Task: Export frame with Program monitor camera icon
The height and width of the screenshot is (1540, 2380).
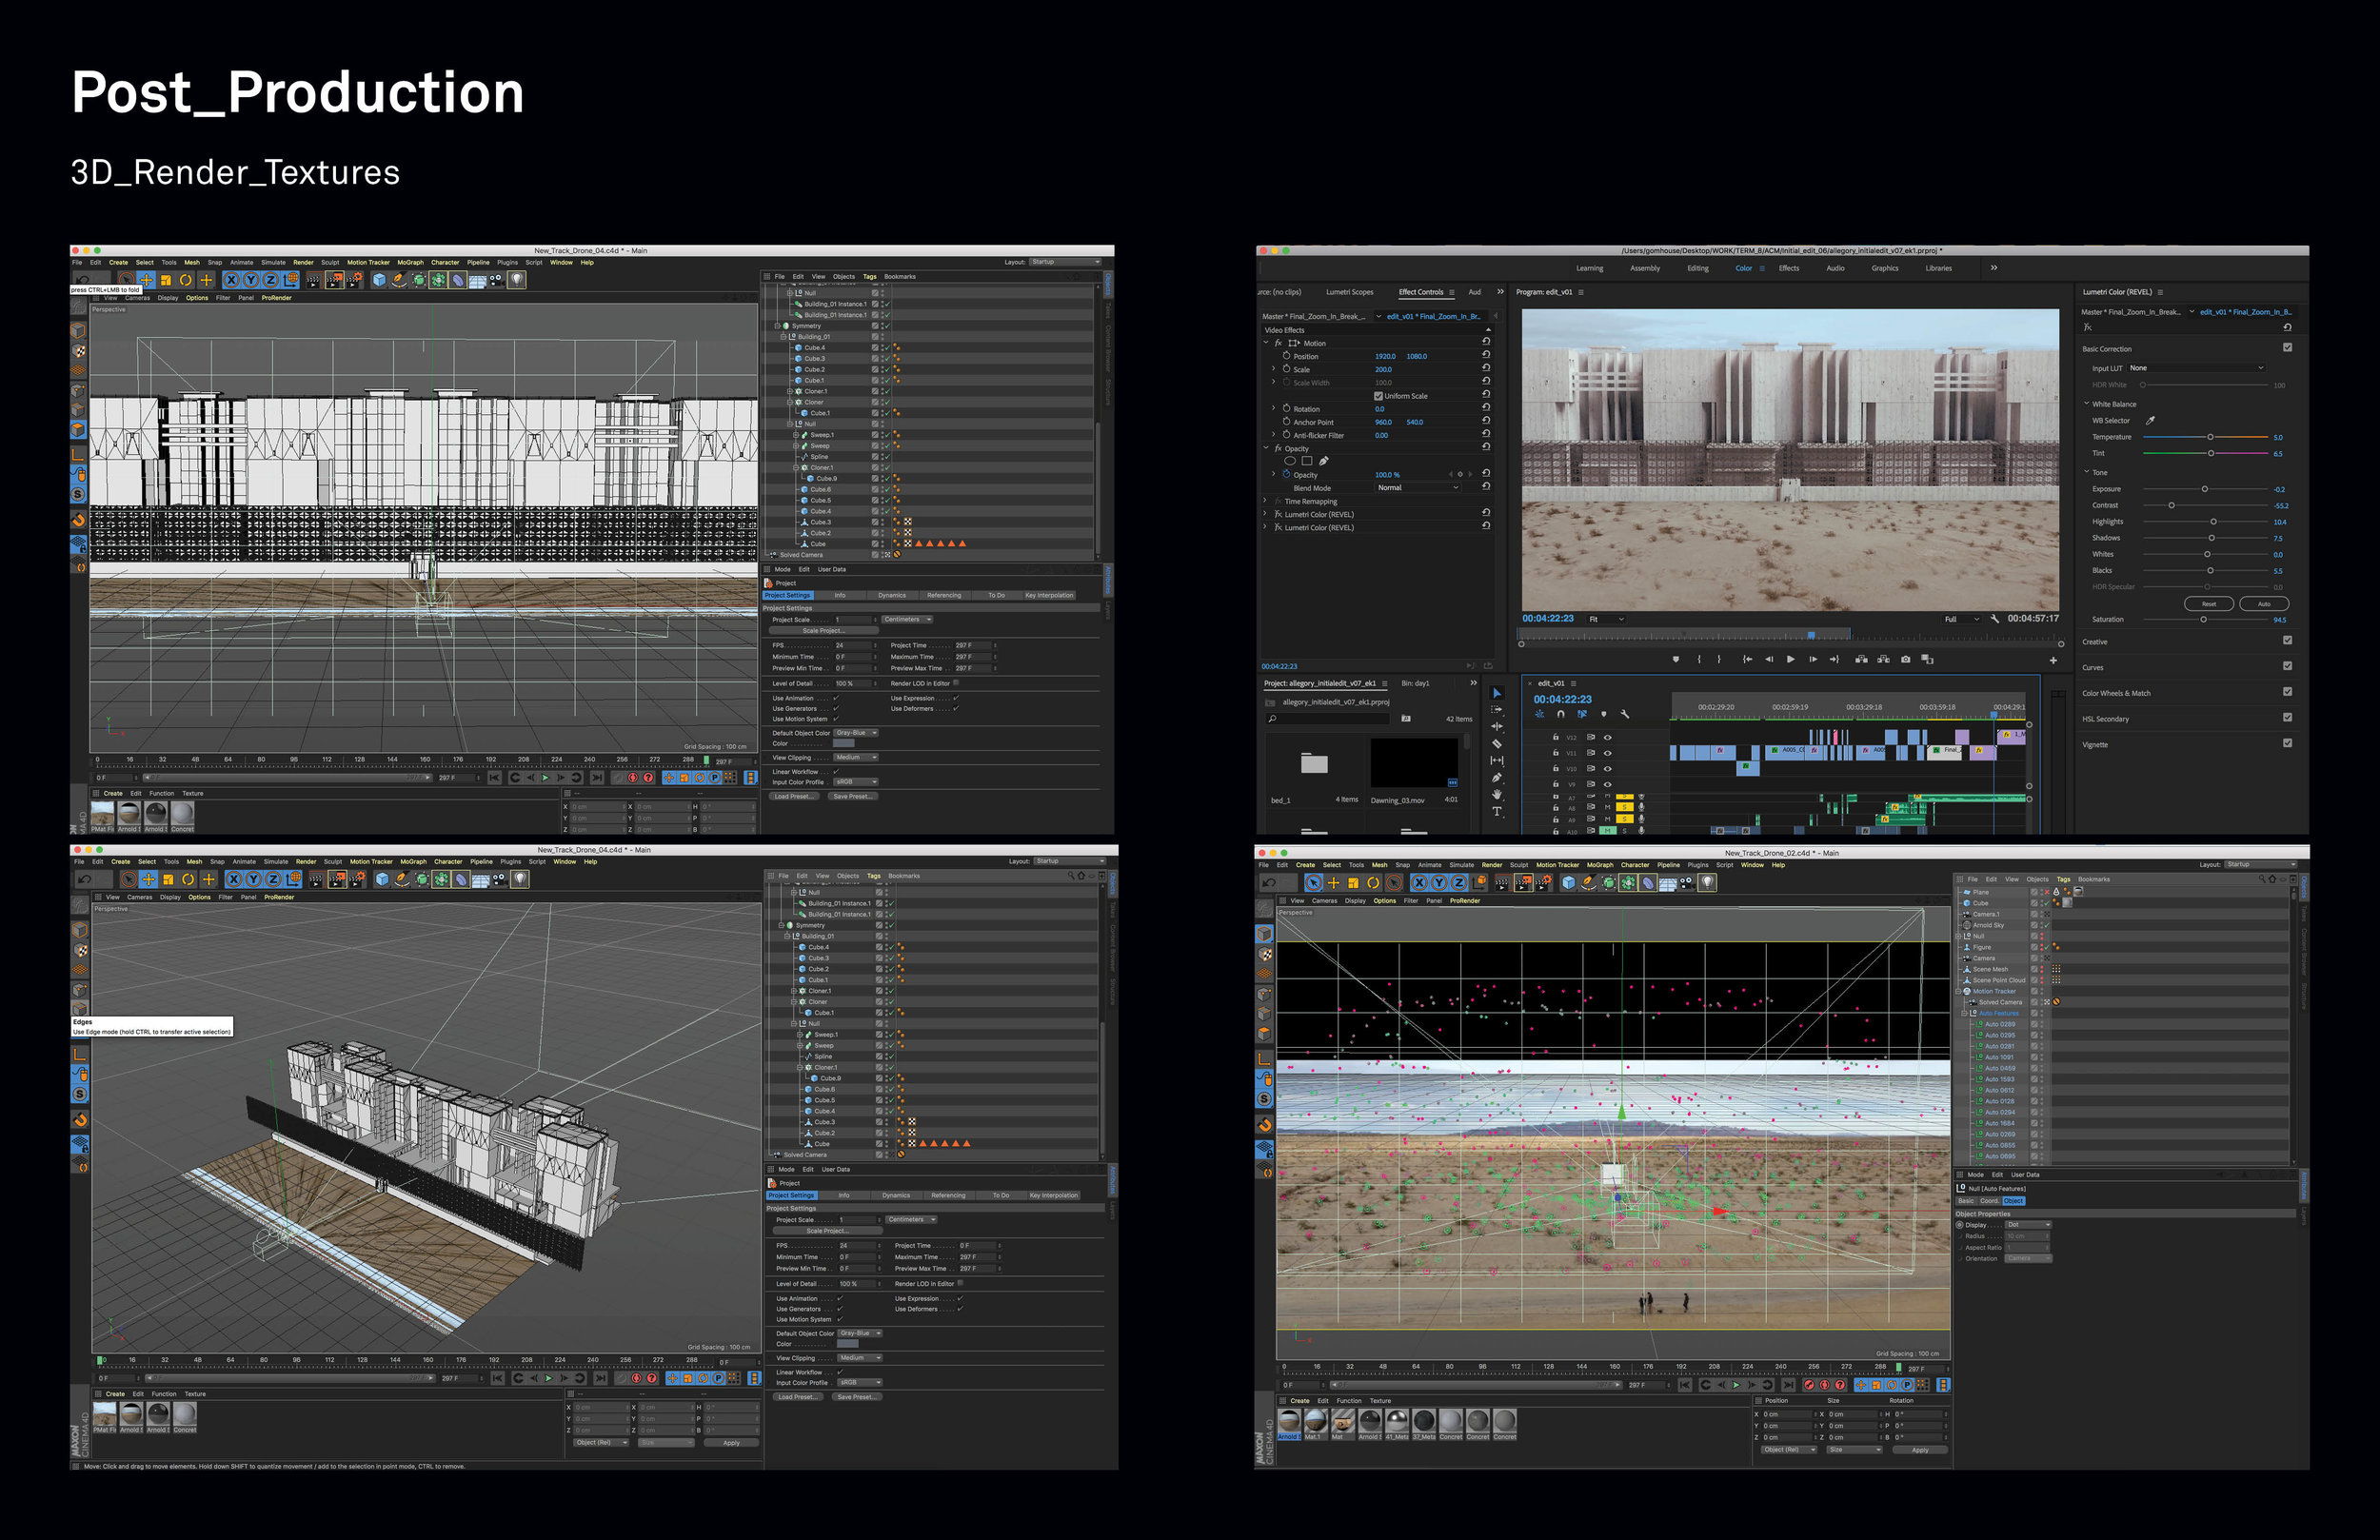Action: click(1906, 659)
